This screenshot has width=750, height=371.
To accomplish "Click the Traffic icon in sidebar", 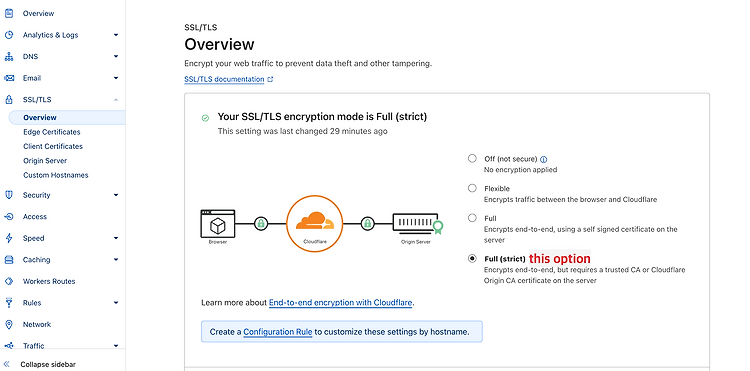I will pos(9,346).
